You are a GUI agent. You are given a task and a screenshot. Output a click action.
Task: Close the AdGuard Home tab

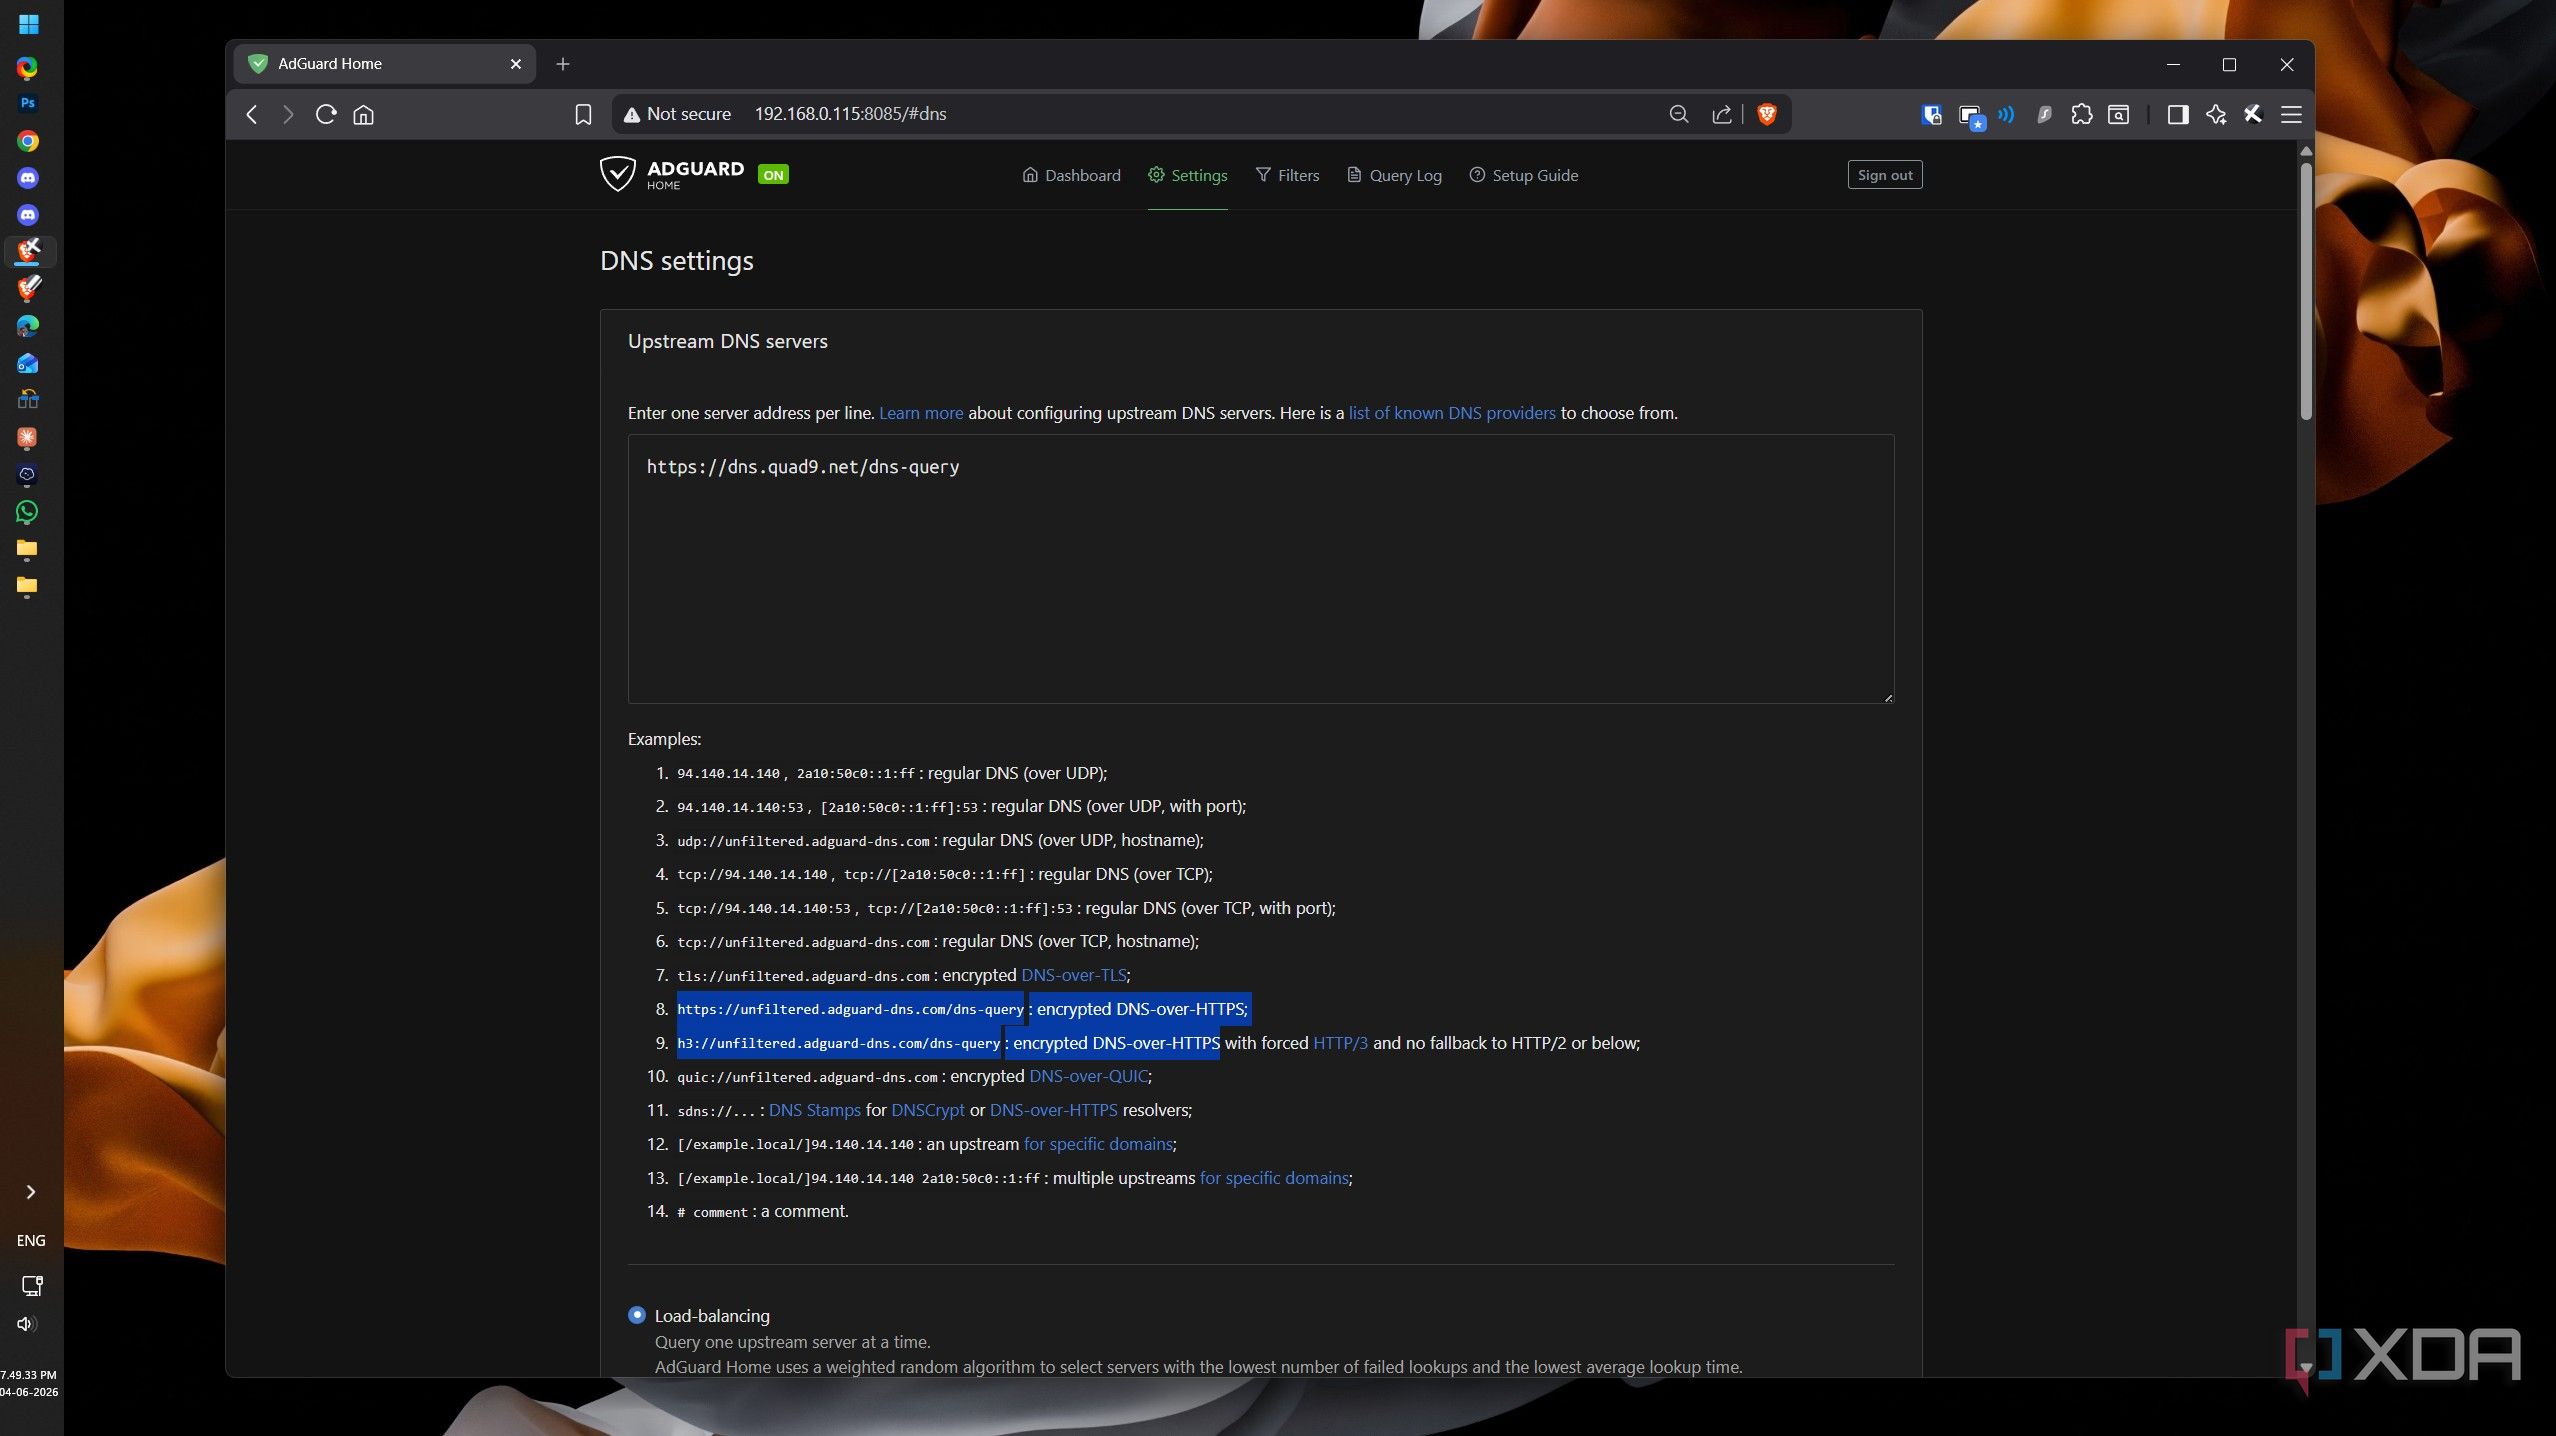(516, 64)
